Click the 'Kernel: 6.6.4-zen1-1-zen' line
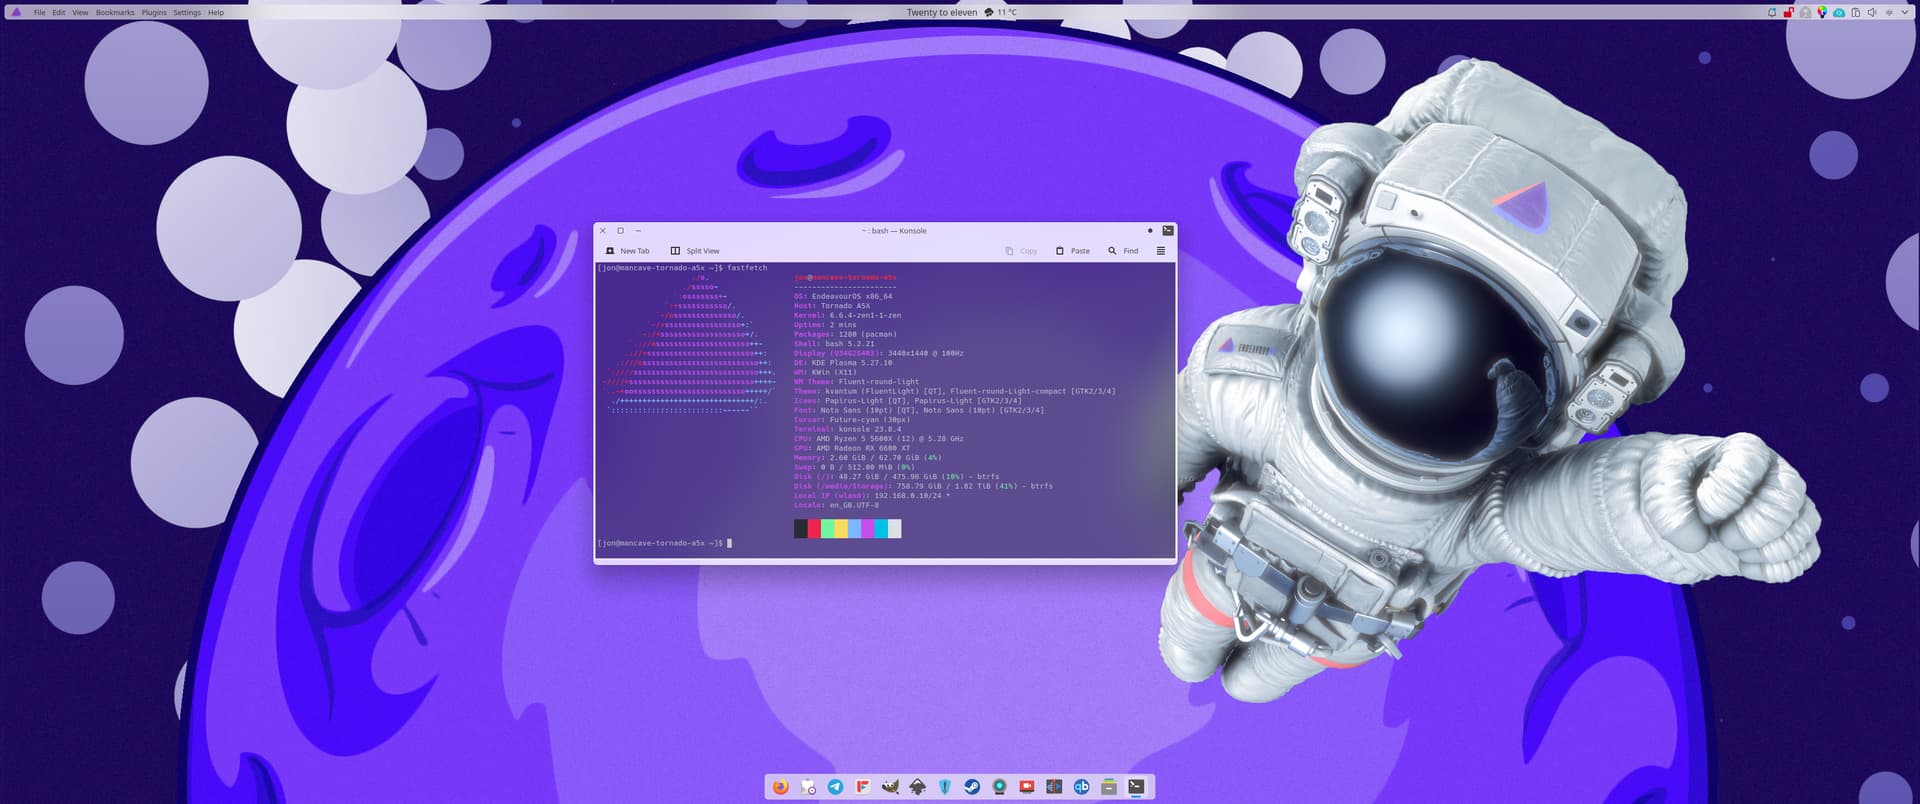1920x804 pixels. (x=847, y=315)
